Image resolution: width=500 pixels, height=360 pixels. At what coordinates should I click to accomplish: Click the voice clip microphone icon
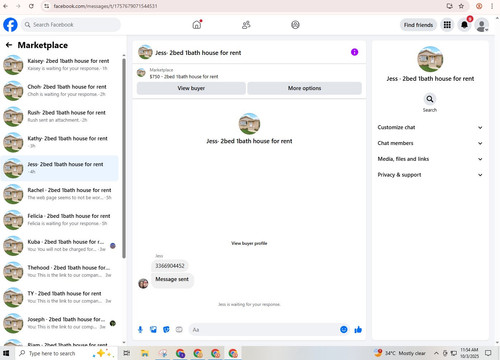[140, 330]
